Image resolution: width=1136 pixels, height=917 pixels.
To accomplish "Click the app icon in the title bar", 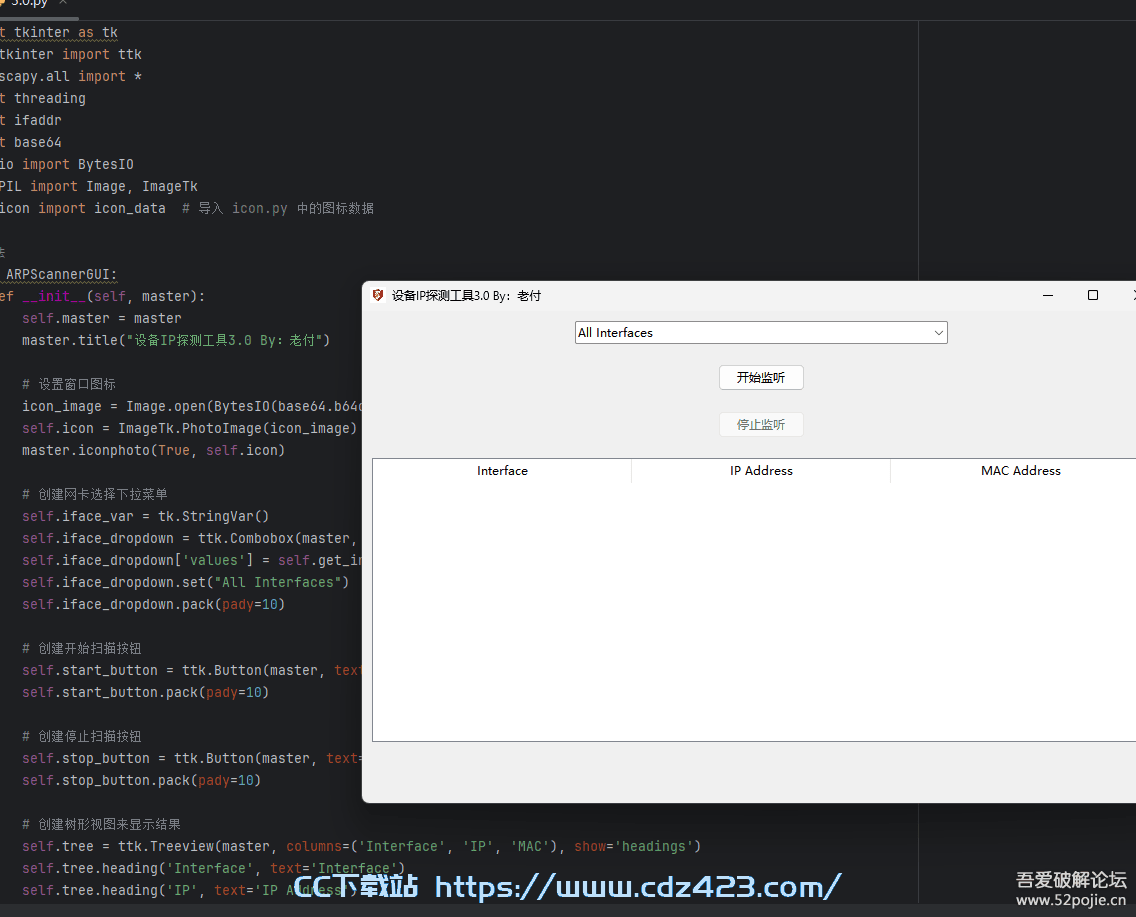I will (x=377, y=296).
